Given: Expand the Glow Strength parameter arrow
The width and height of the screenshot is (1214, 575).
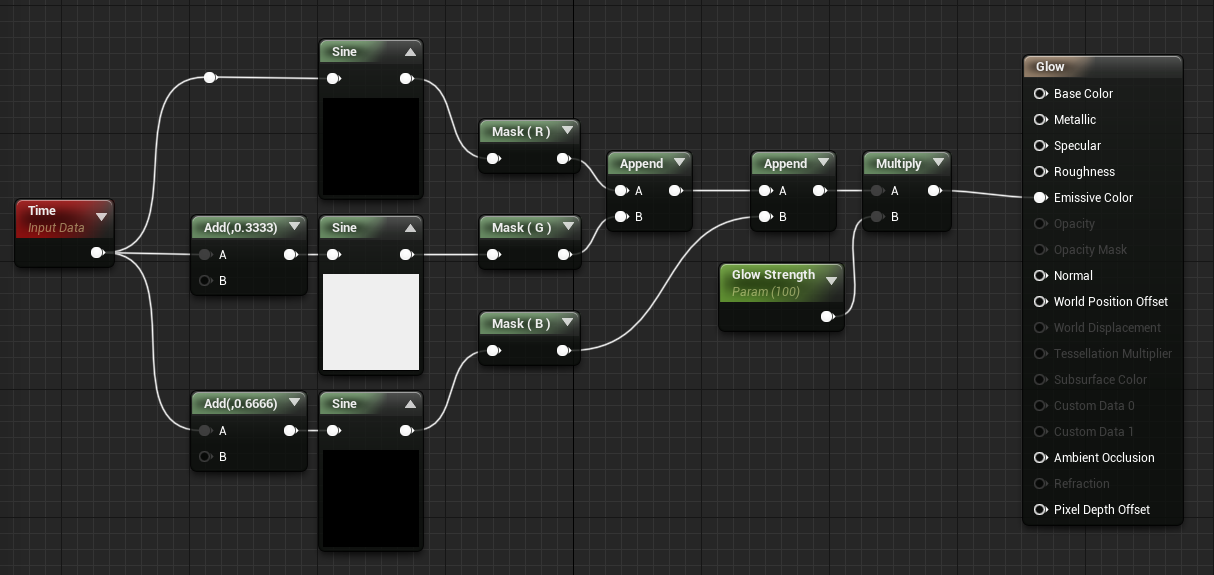Looking at the screenshot, I should [x=831, y=281].
